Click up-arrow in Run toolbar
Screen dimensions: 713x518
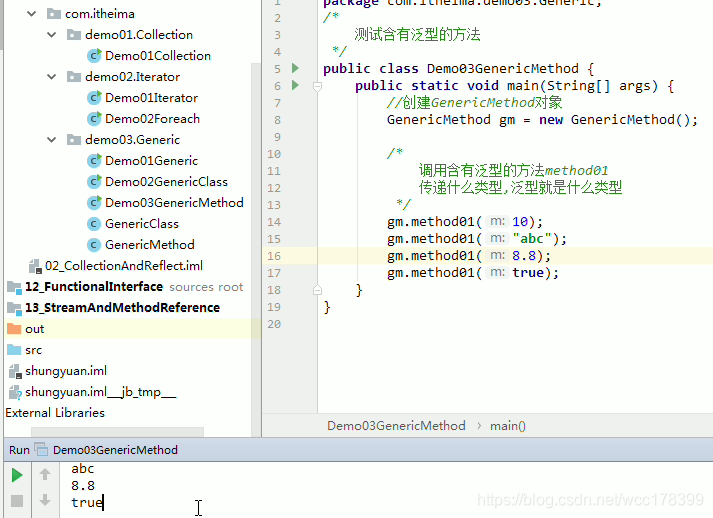45,474
